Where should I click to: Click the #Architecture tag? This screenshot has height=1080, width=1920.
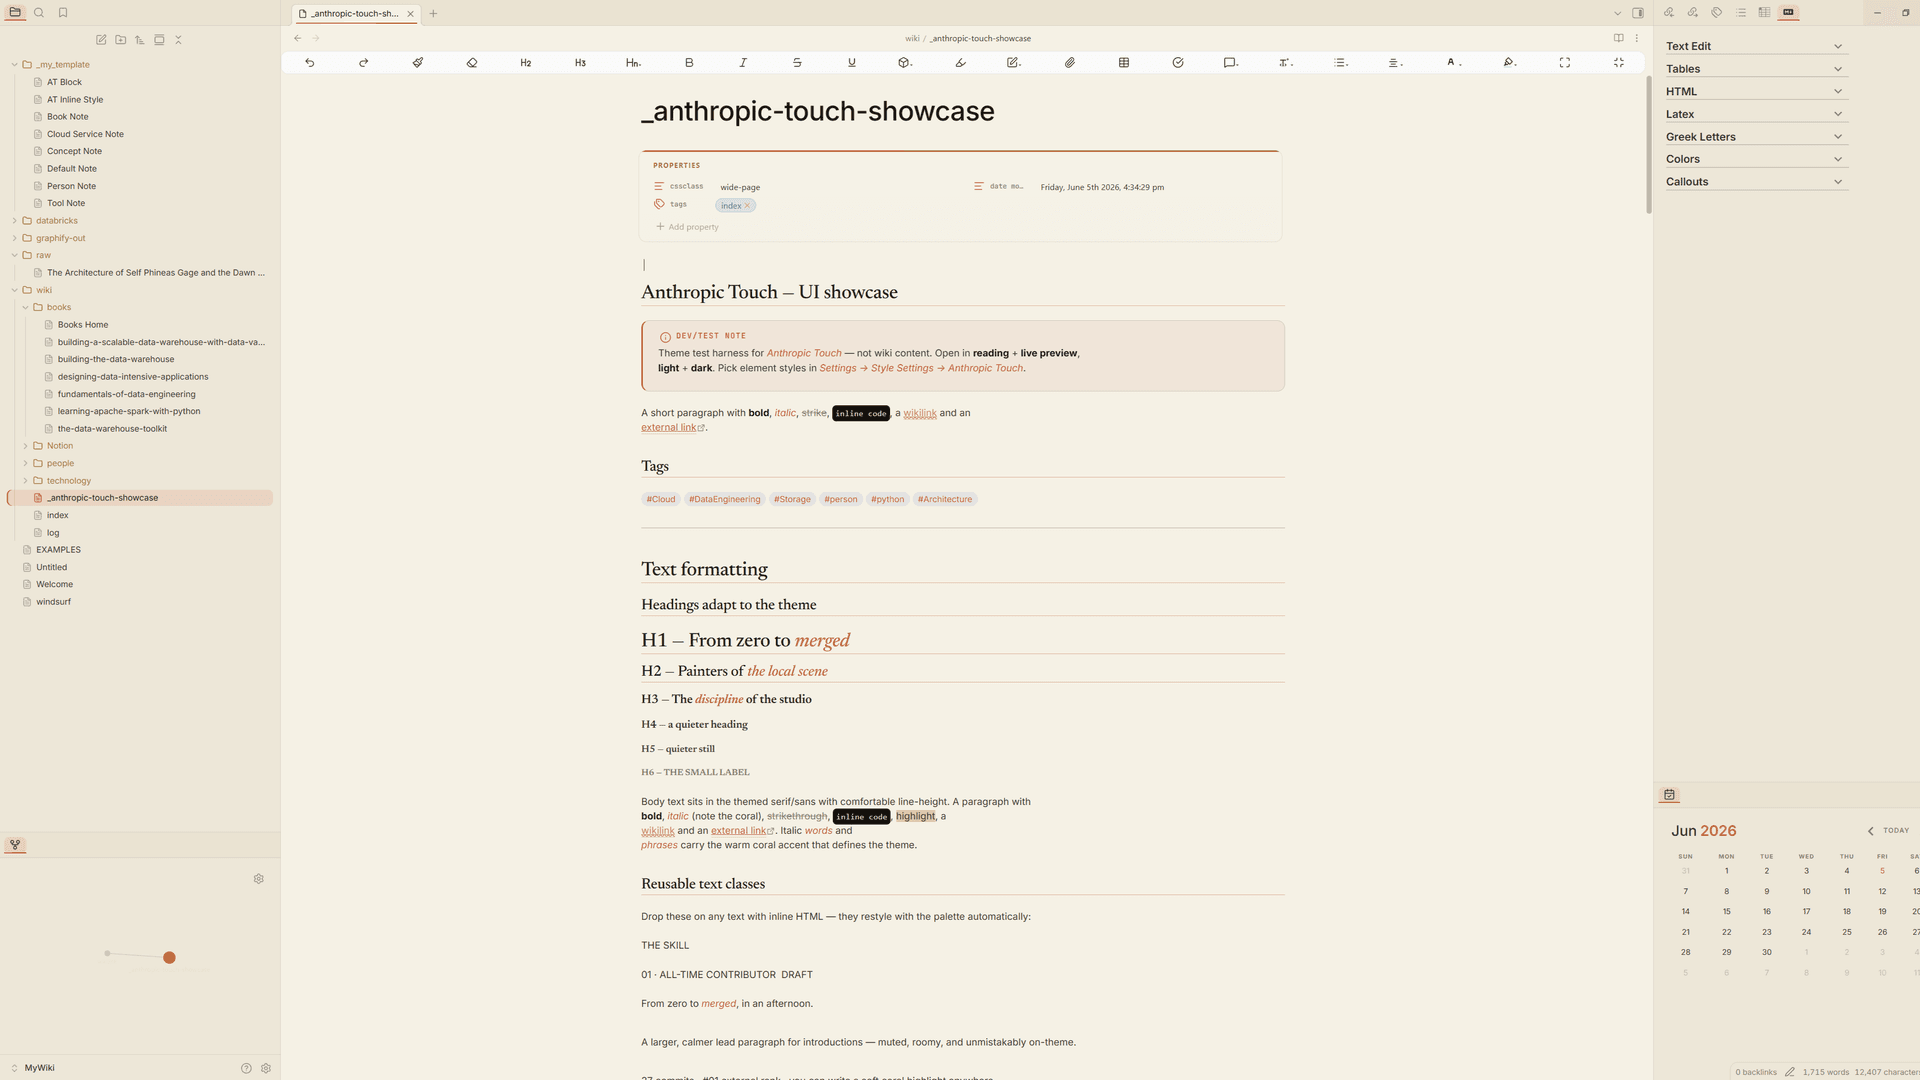(945, 499)
